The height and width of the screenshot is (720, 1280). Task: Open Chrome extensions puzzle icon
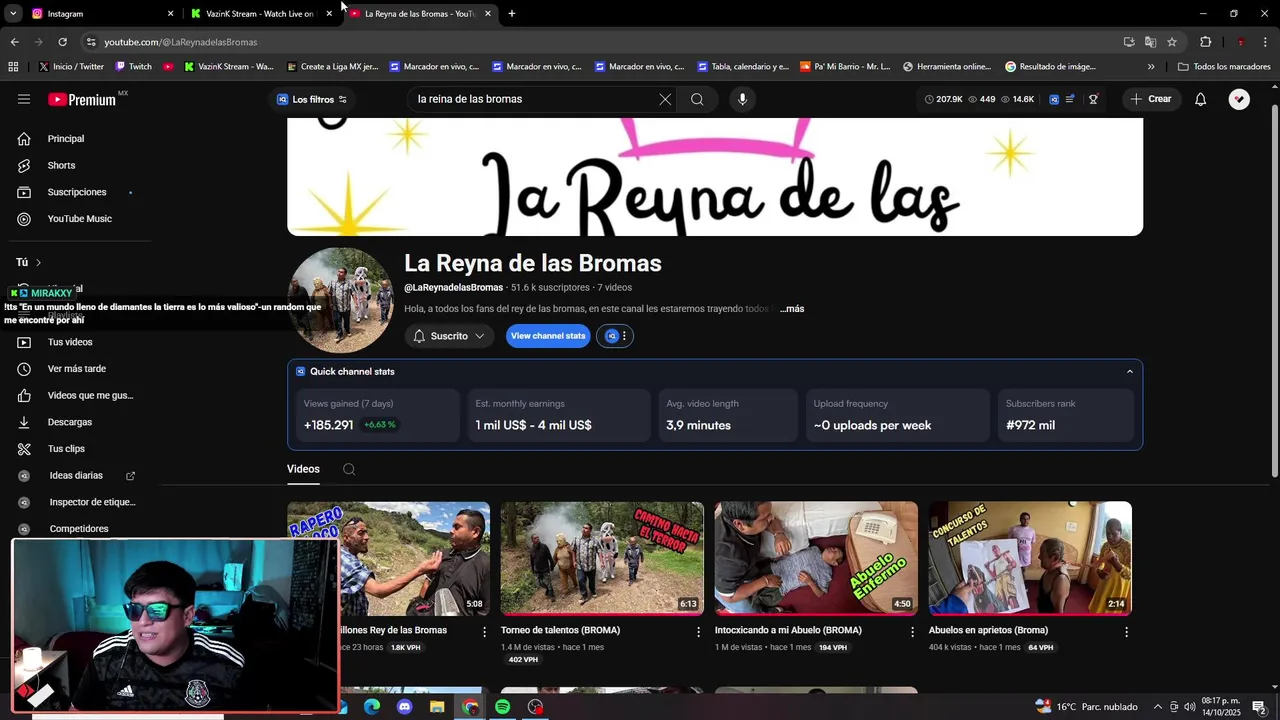1205,42
